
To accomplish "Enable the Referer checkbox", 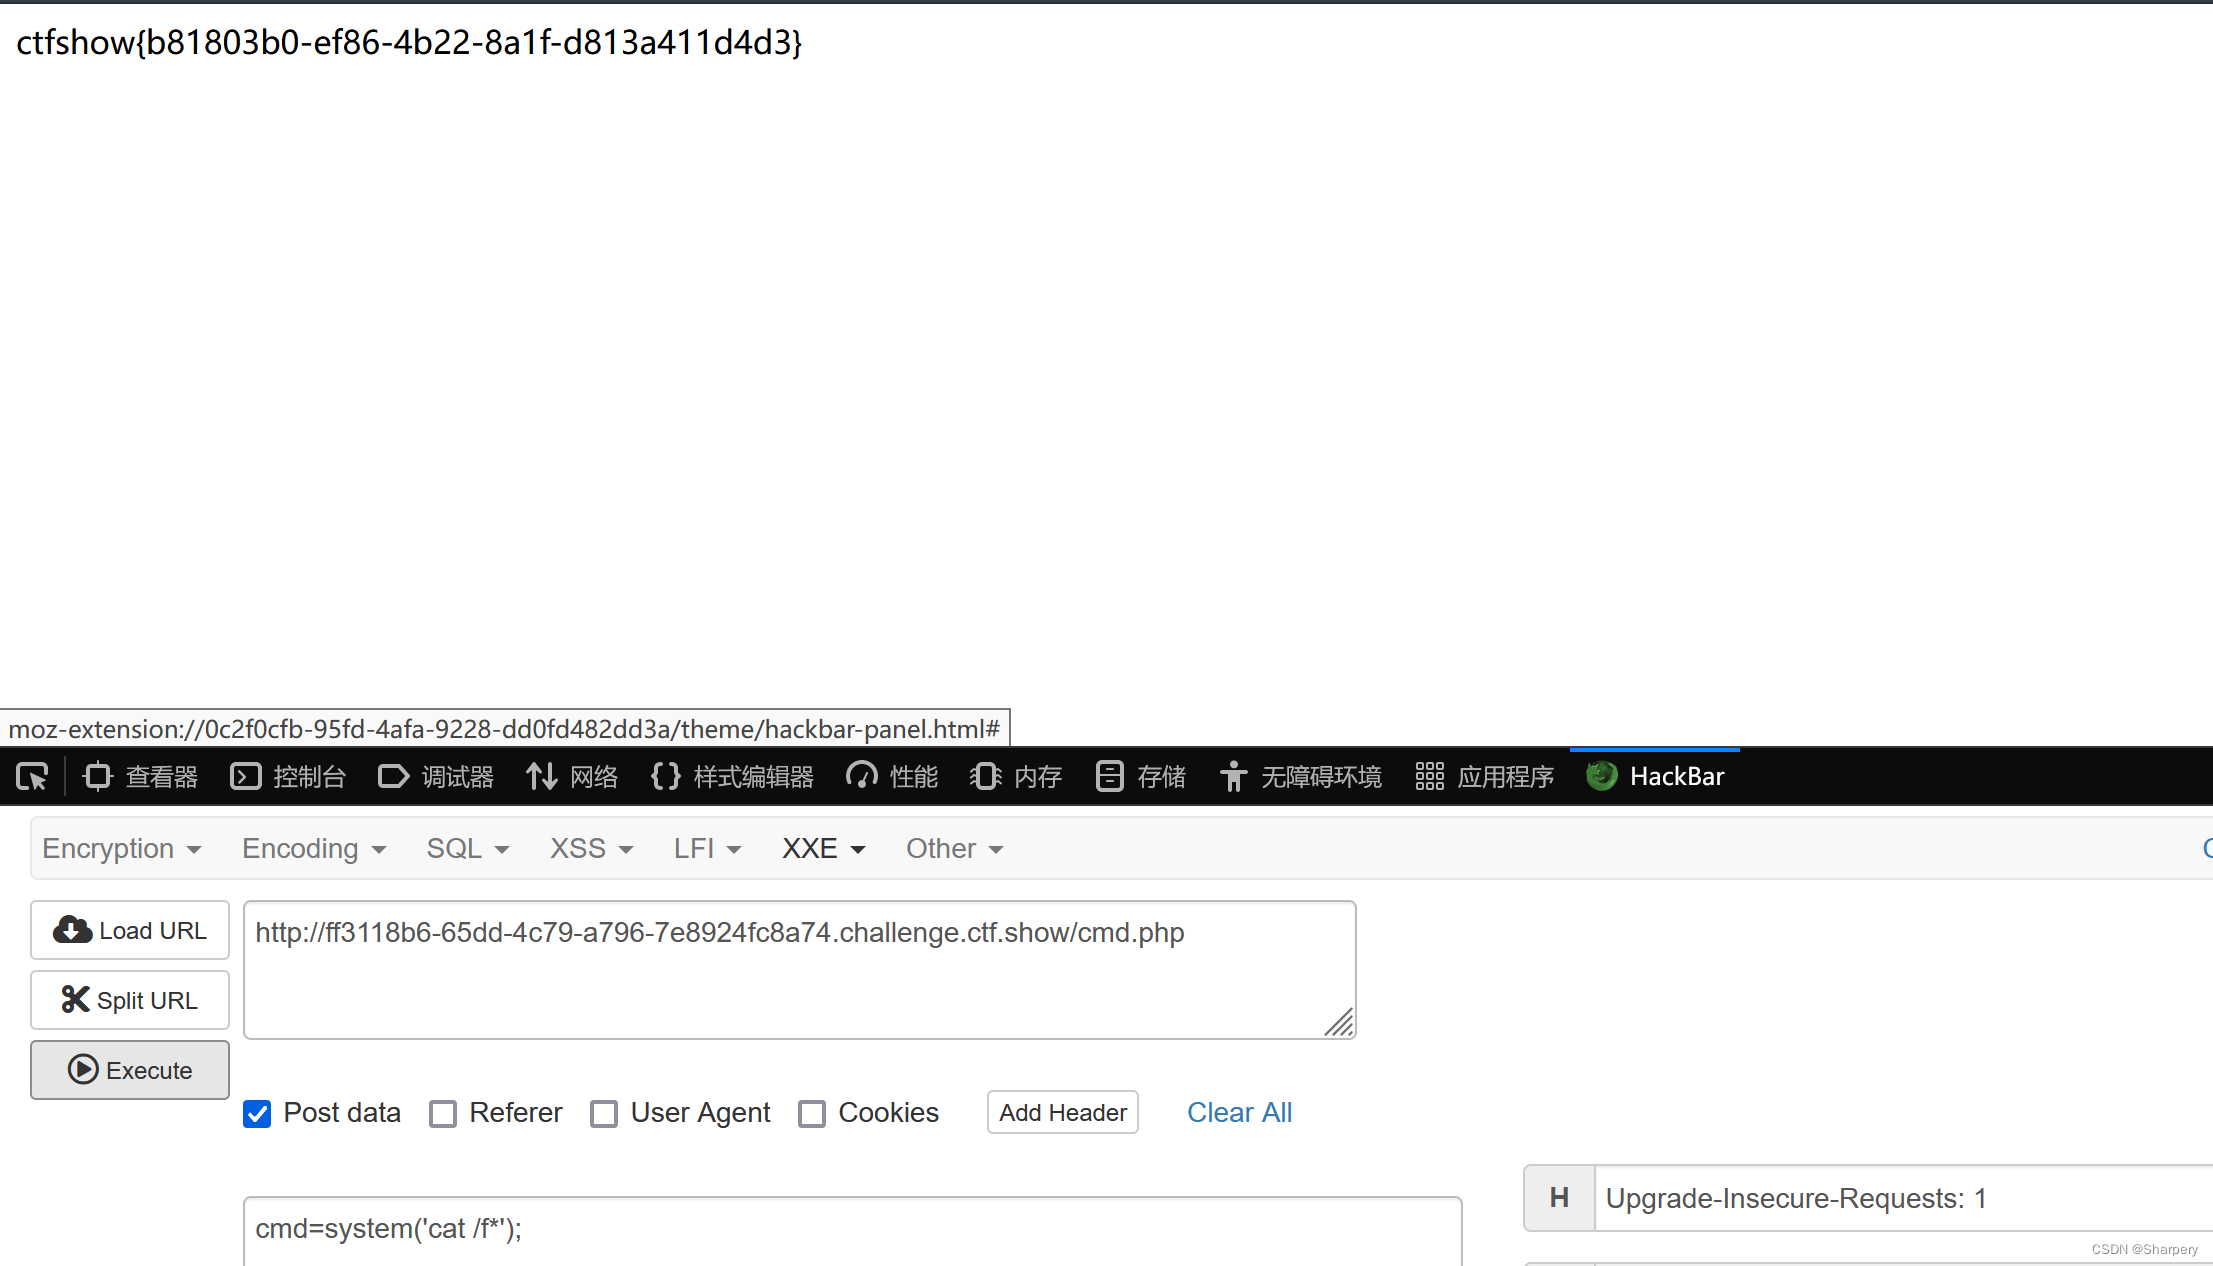I will [x=443, y=1114].
